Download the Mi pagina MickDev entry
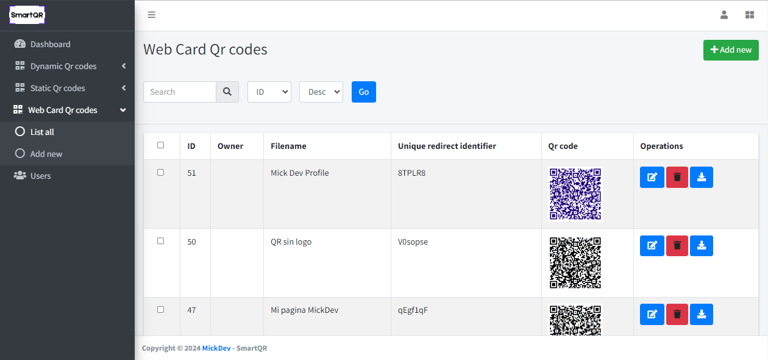Image resolution: width=768 pixels, height=360 pixels. 701,314
